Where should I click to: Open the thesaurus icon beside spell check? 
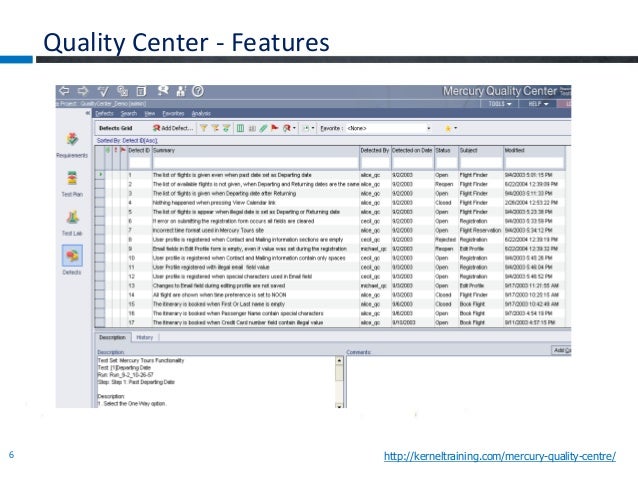(x=122, y=91)
